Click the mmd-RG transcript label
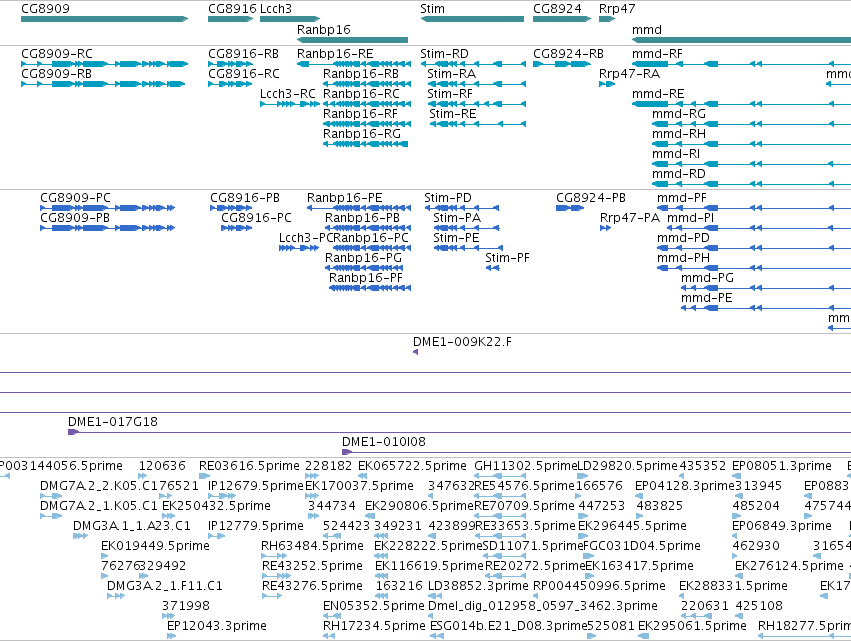The width and height of the screenshot is (851, 641). tap(679, 114)
